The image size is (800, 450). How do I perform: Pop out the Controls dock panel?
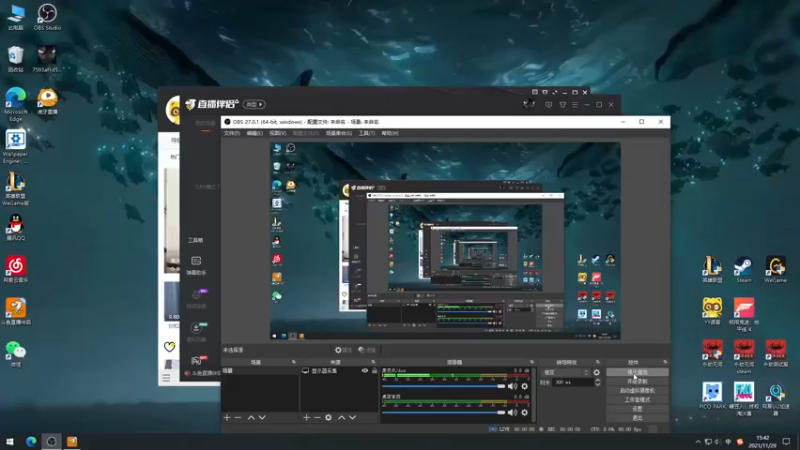pyautogui.click(x=665, y=362)
